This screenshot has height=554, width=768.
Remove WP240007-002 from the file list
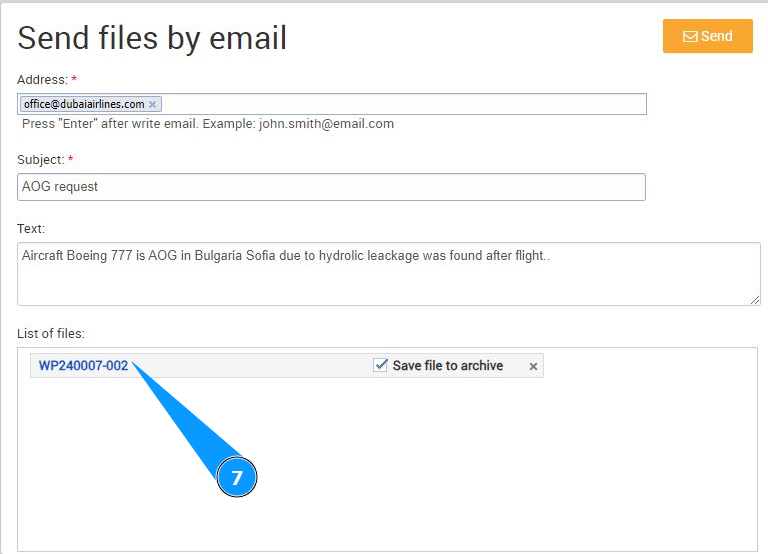[533, 367]
